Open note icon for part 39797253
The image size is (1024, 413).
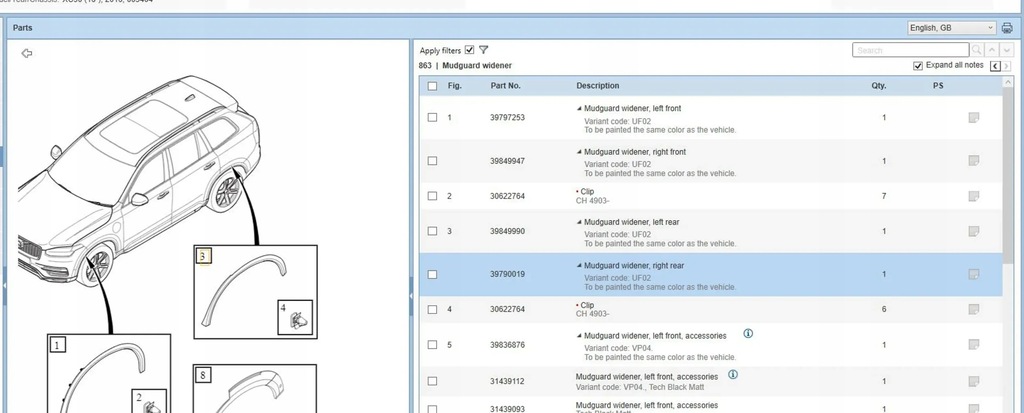tap(973, 118)
